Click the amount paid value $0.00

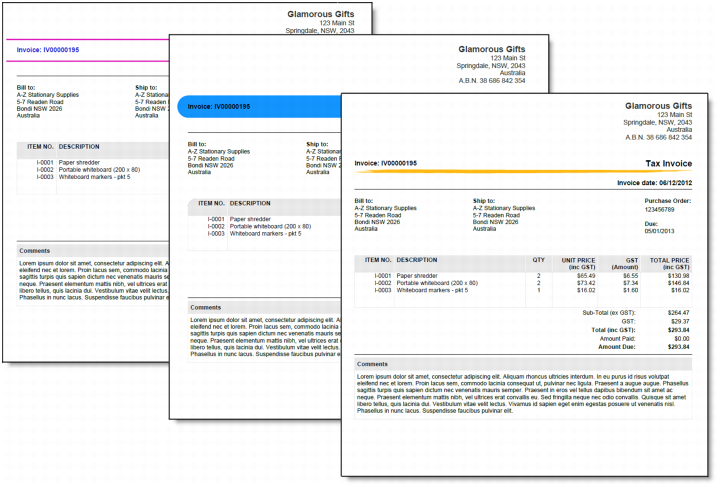tap(682, 339)
